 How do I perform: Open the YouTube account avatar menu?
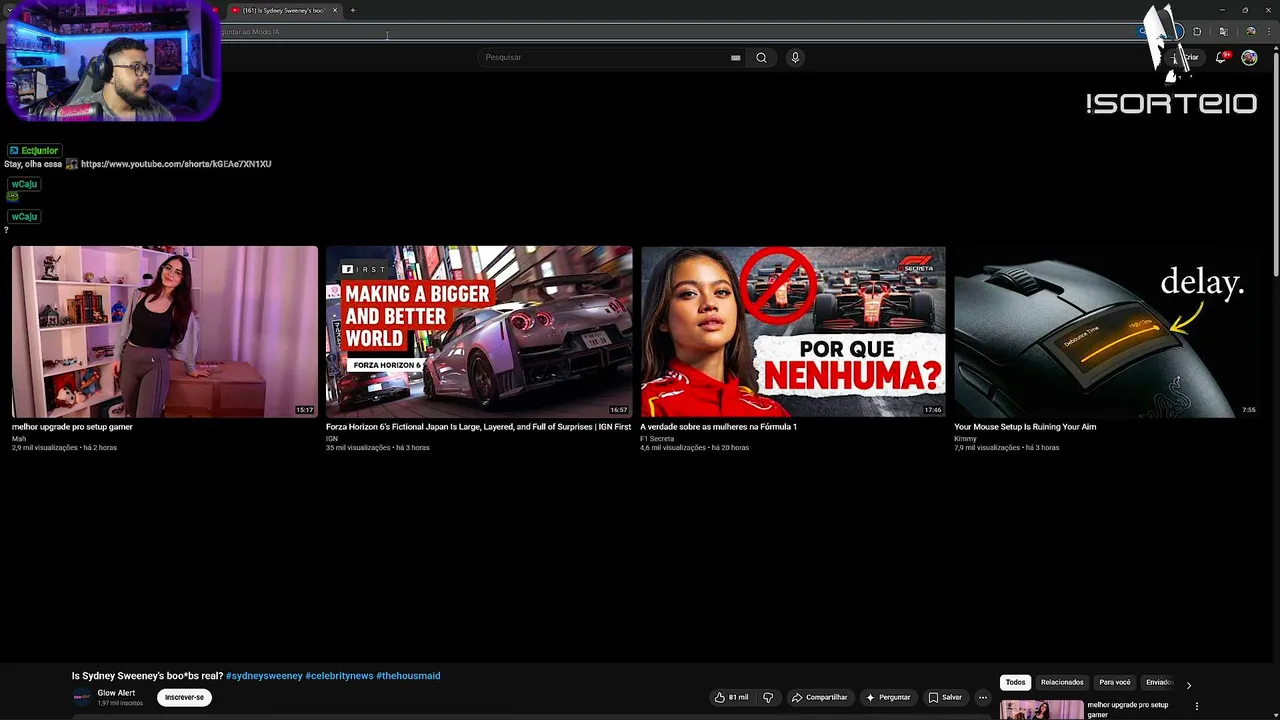pos(1249,58)
